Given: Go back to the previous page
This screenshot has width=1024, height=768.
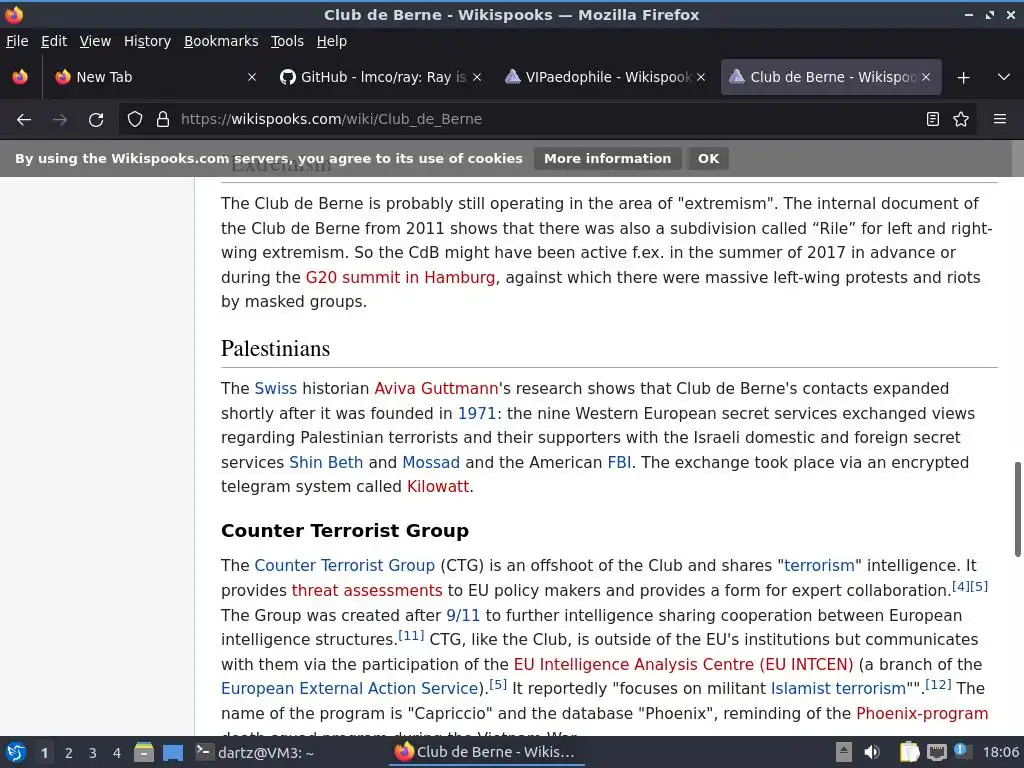Looking at the screenshot, I should coord(24,120).
